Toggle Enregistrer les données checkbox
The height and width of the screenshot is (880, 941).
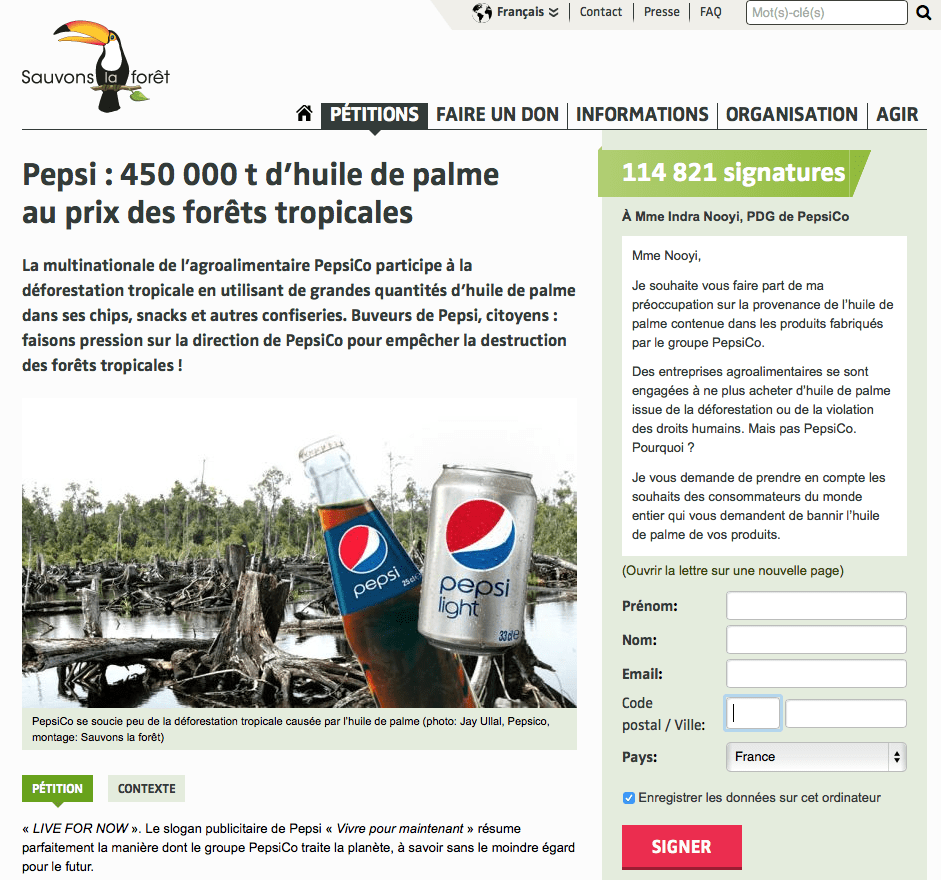[x=629, y=798]
